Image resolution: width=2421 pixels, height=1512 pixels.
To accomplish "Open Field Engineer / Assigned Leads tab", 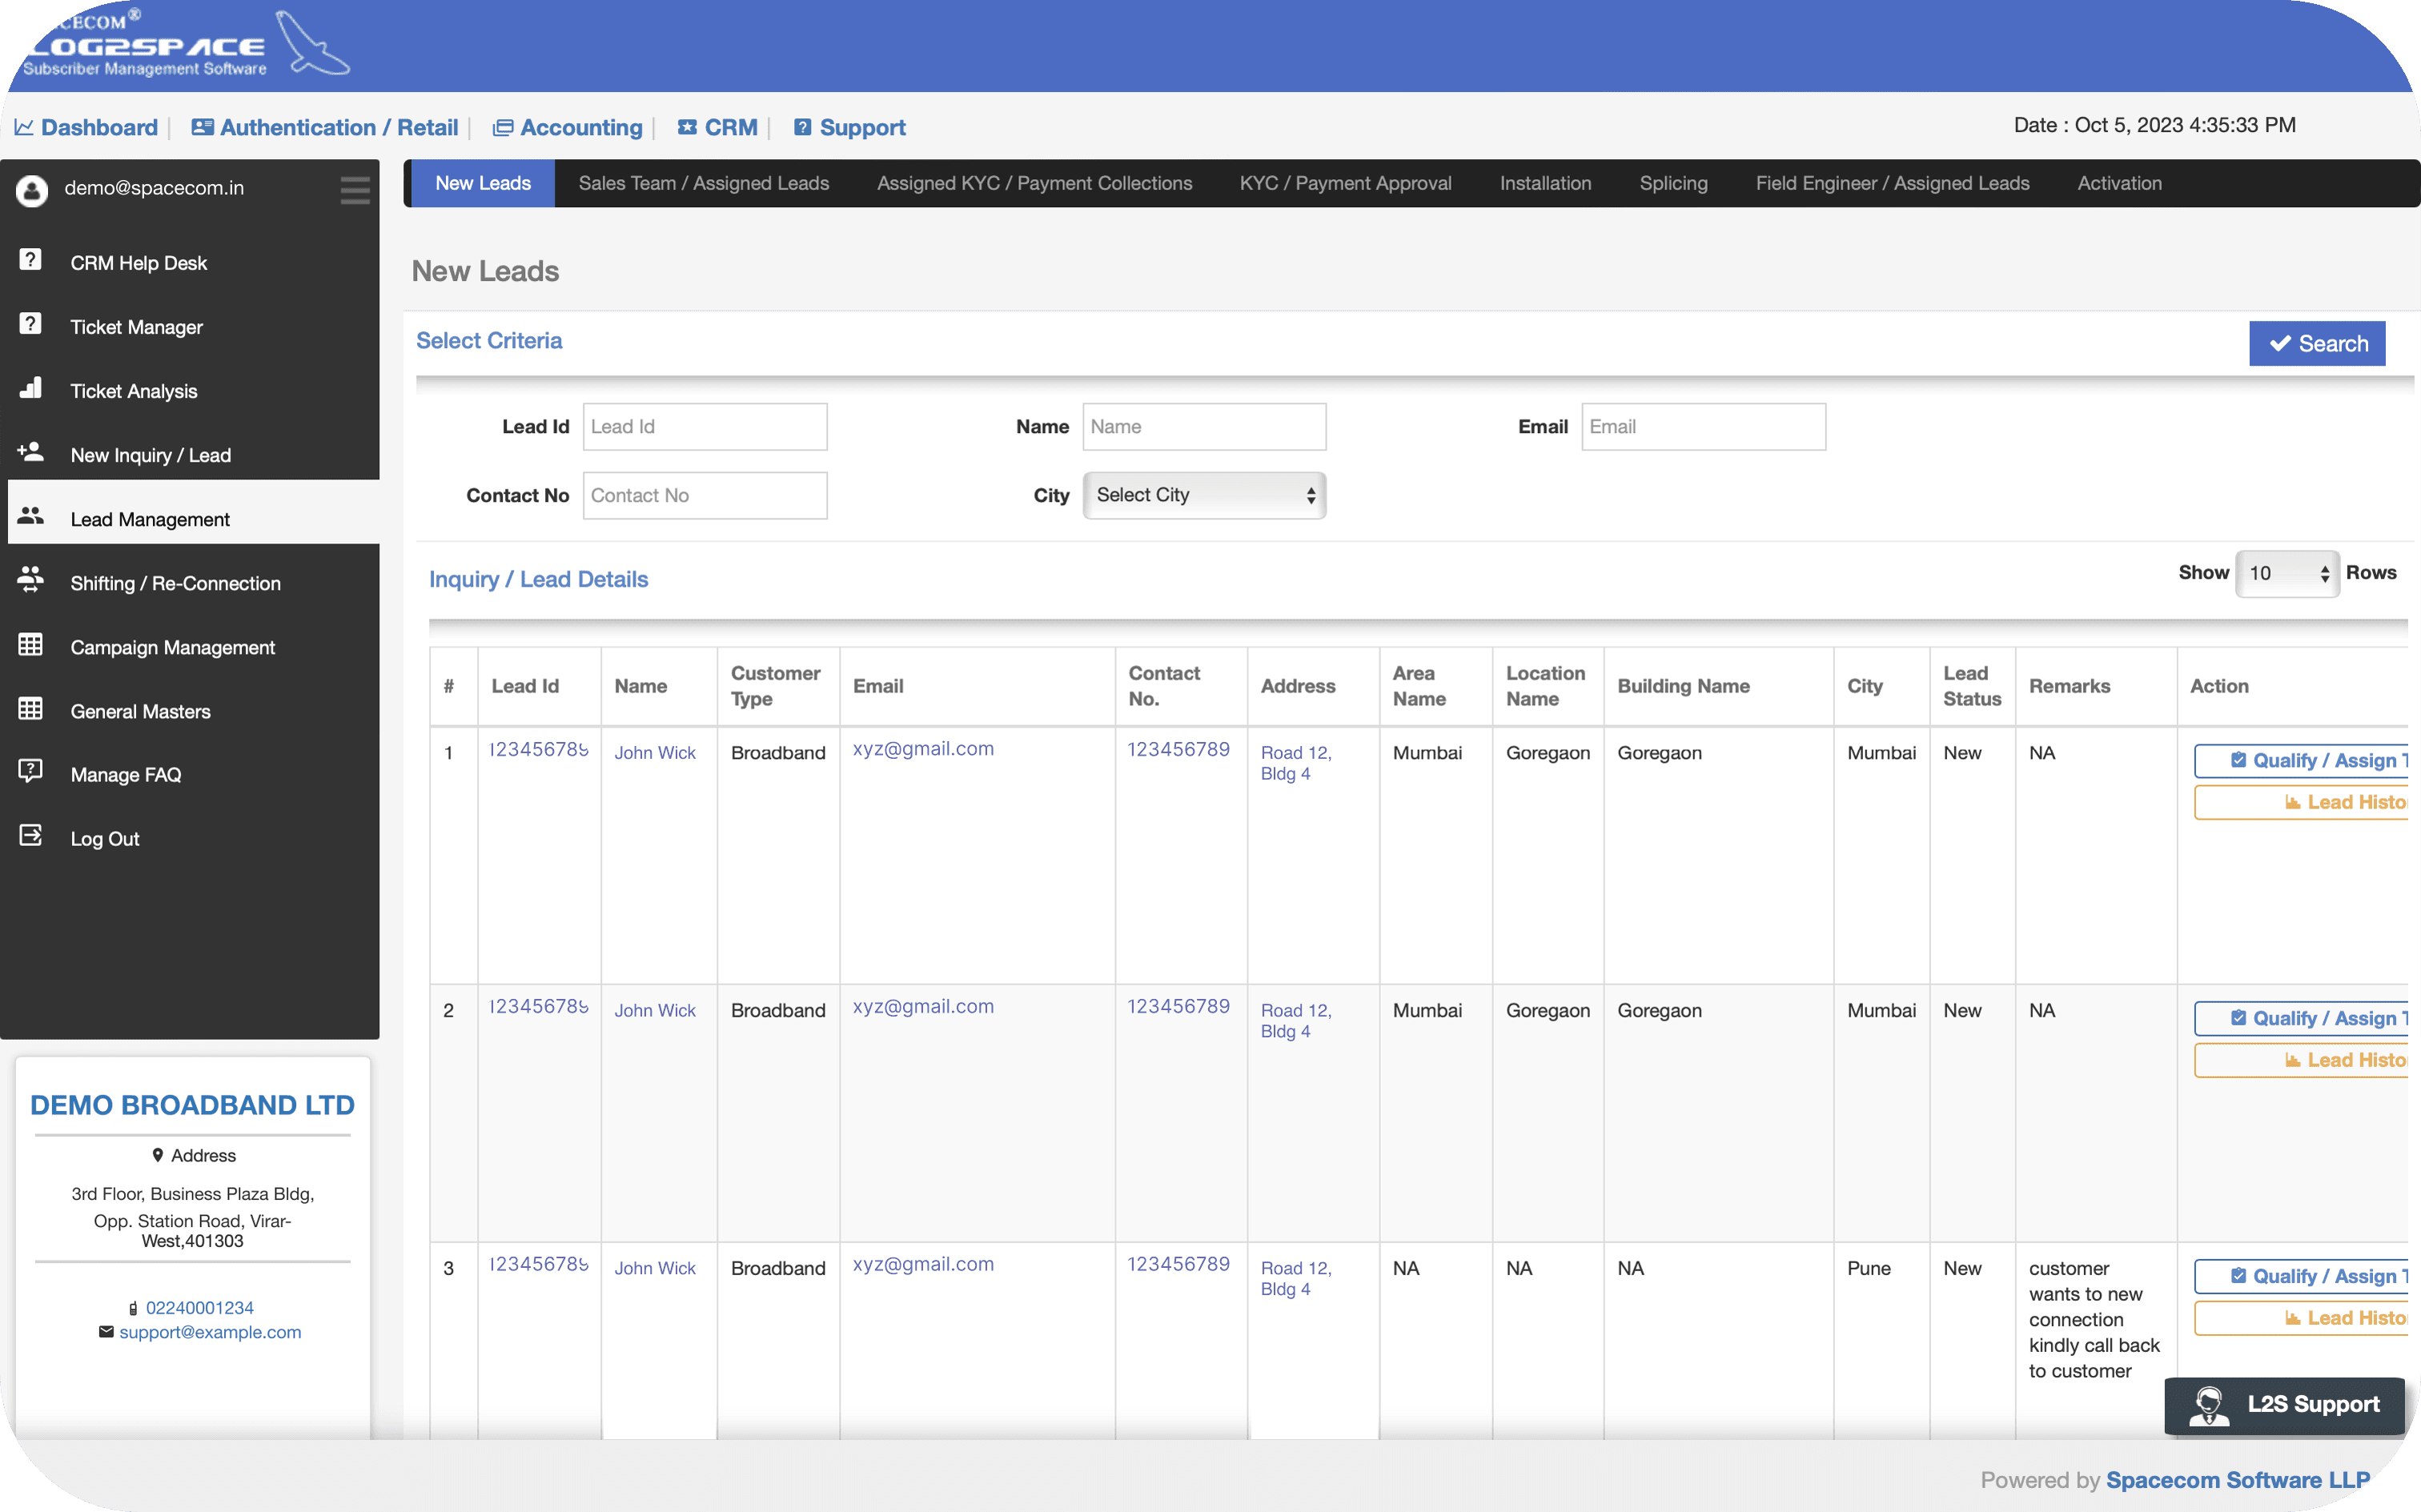I will click(1892, 183).
